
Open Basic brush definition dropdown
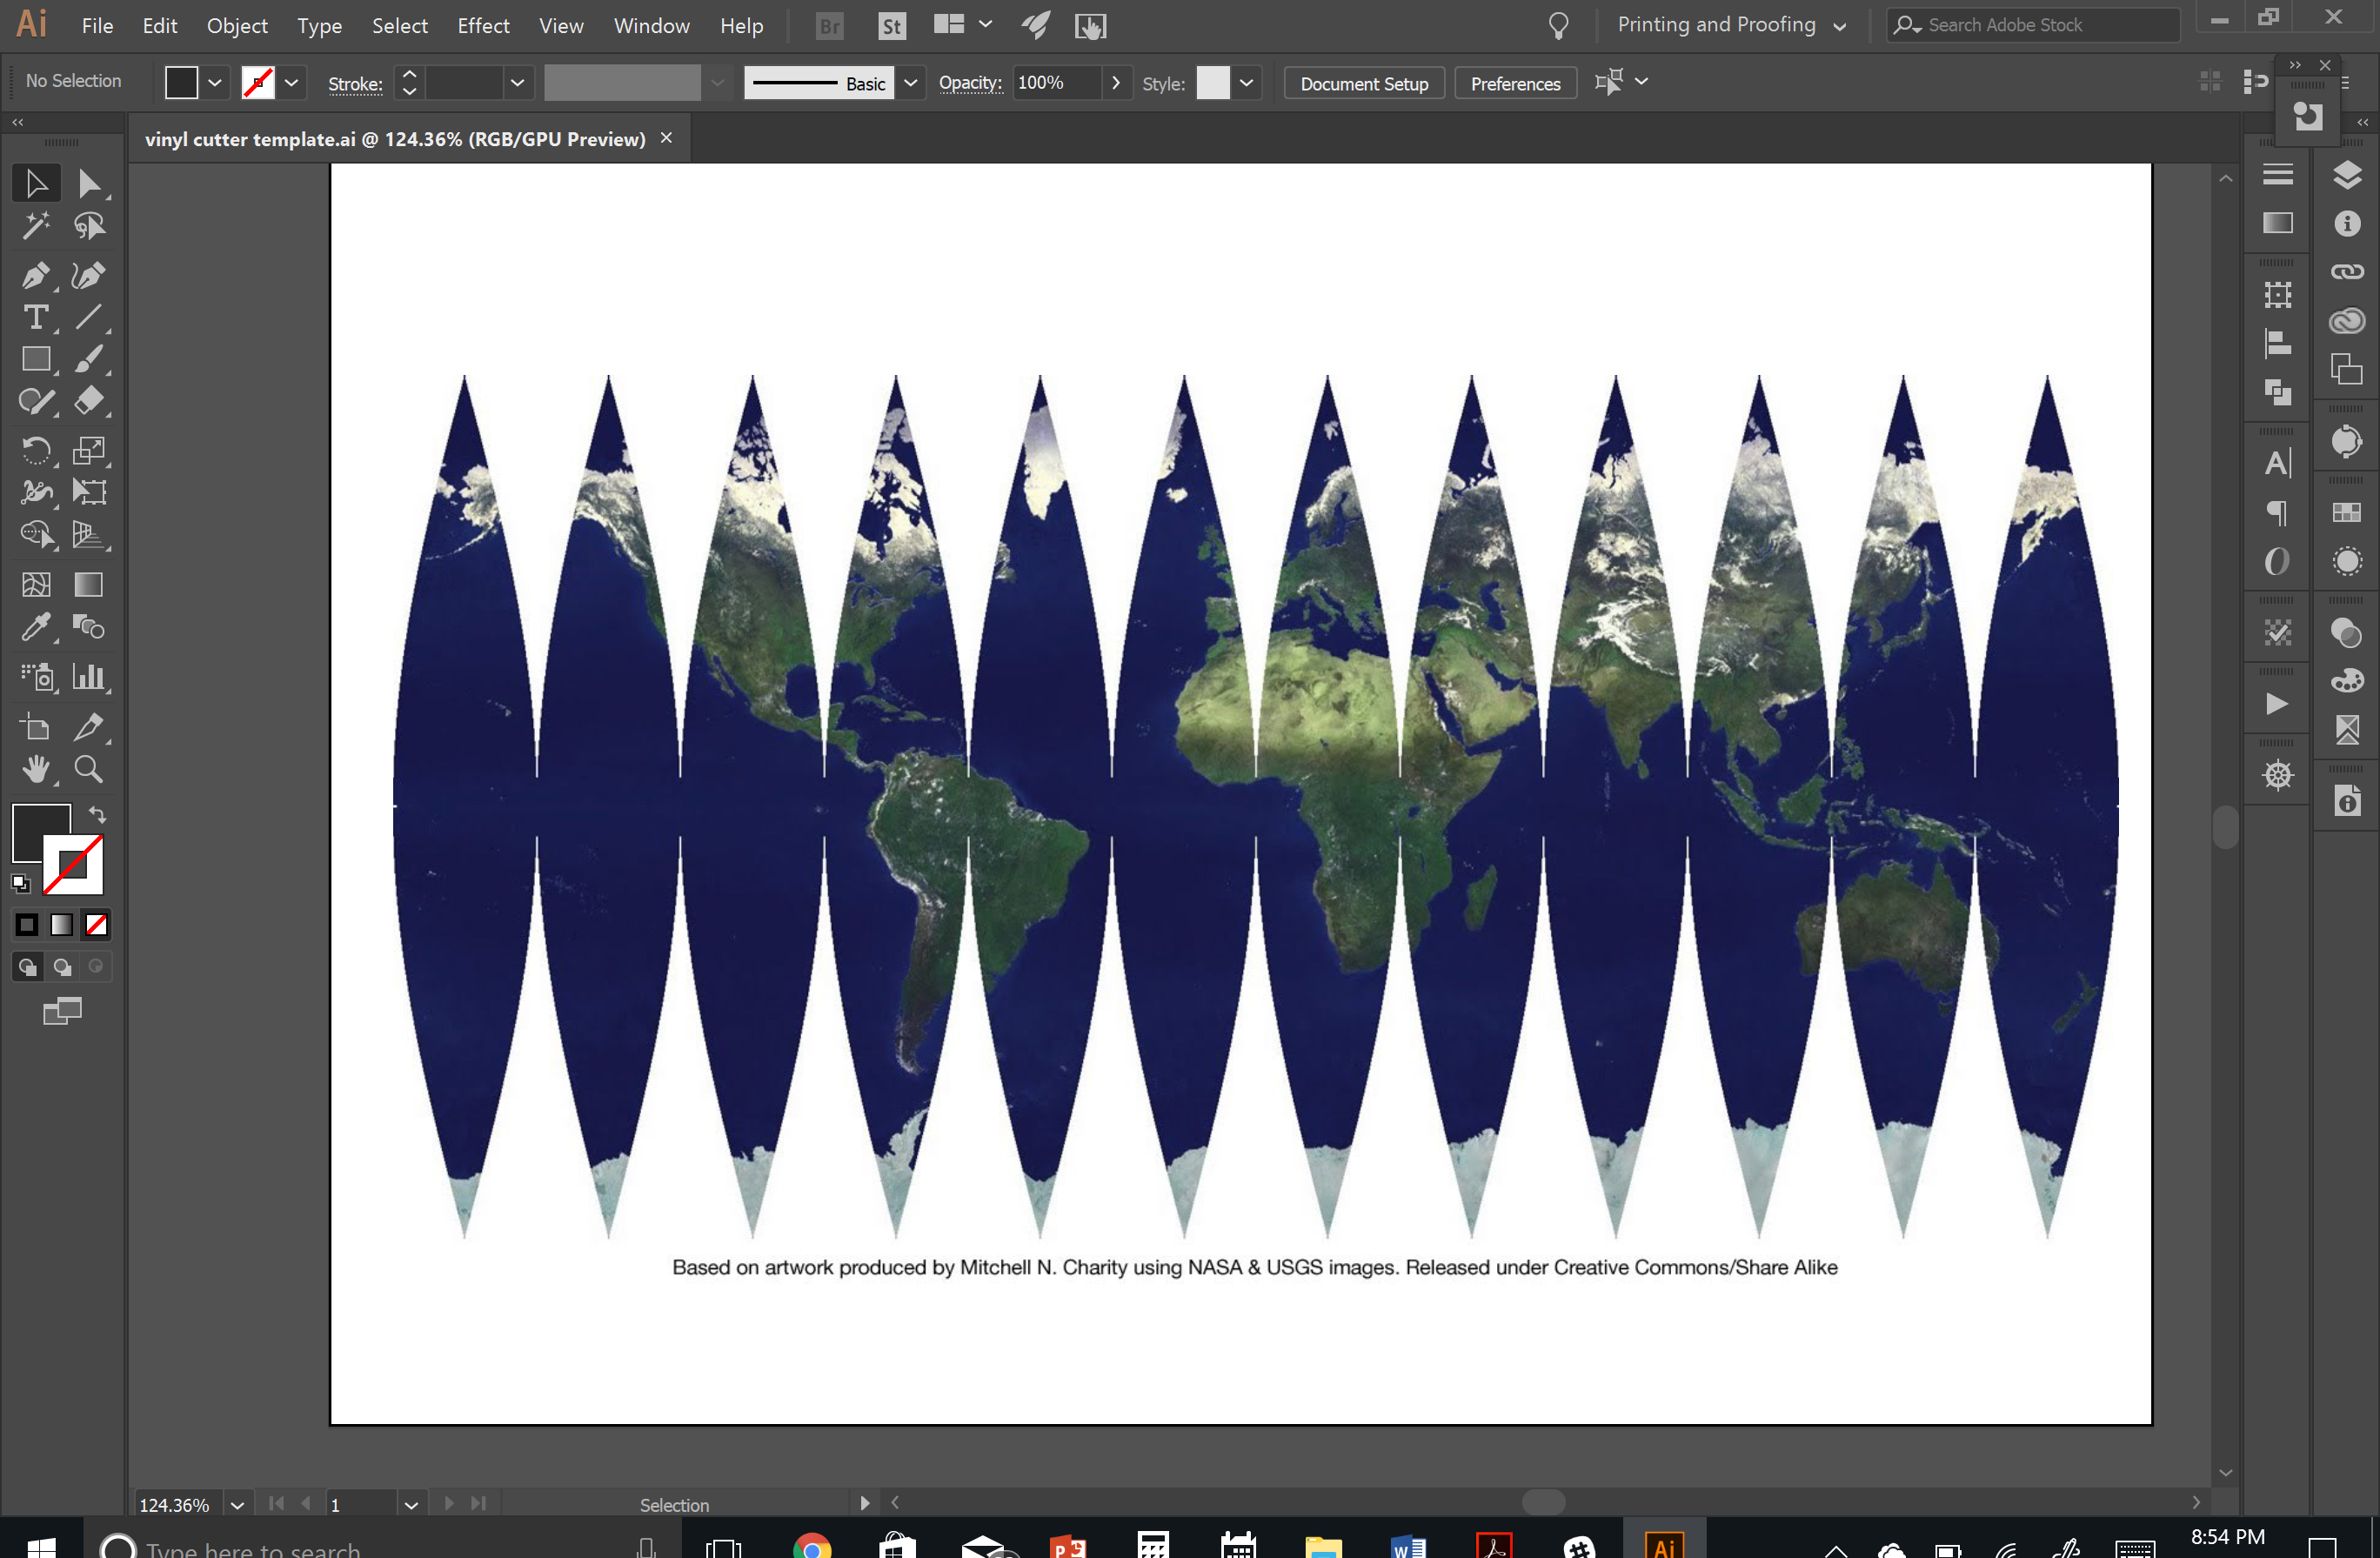point(910,83)
